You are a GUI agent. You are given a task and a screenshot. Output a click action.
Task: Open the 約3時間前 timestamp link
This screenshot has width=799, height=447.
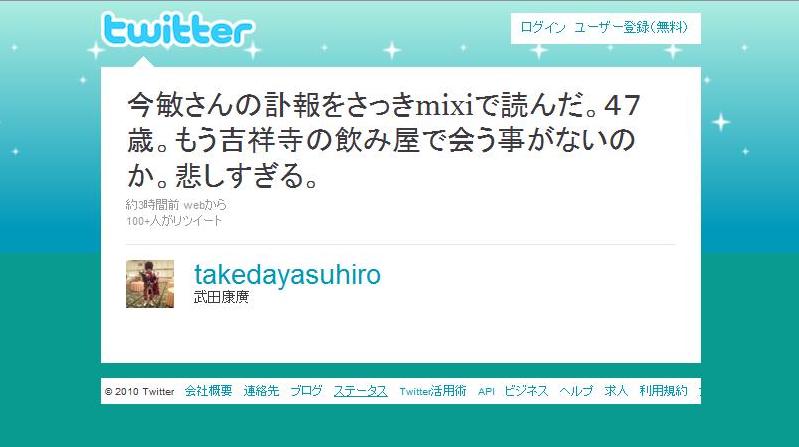152,205
